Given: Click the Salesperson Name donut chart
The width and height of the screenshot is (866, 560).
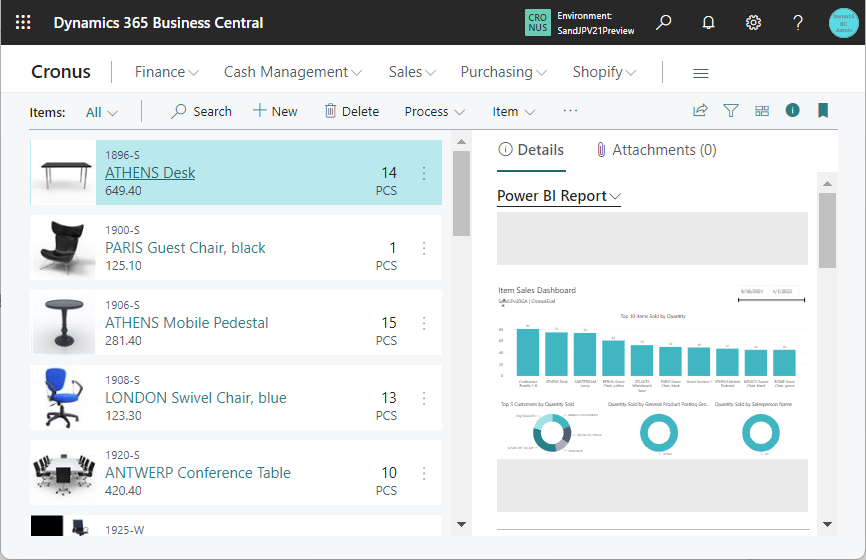Looking at the screenshot, I should click(761, 432).
